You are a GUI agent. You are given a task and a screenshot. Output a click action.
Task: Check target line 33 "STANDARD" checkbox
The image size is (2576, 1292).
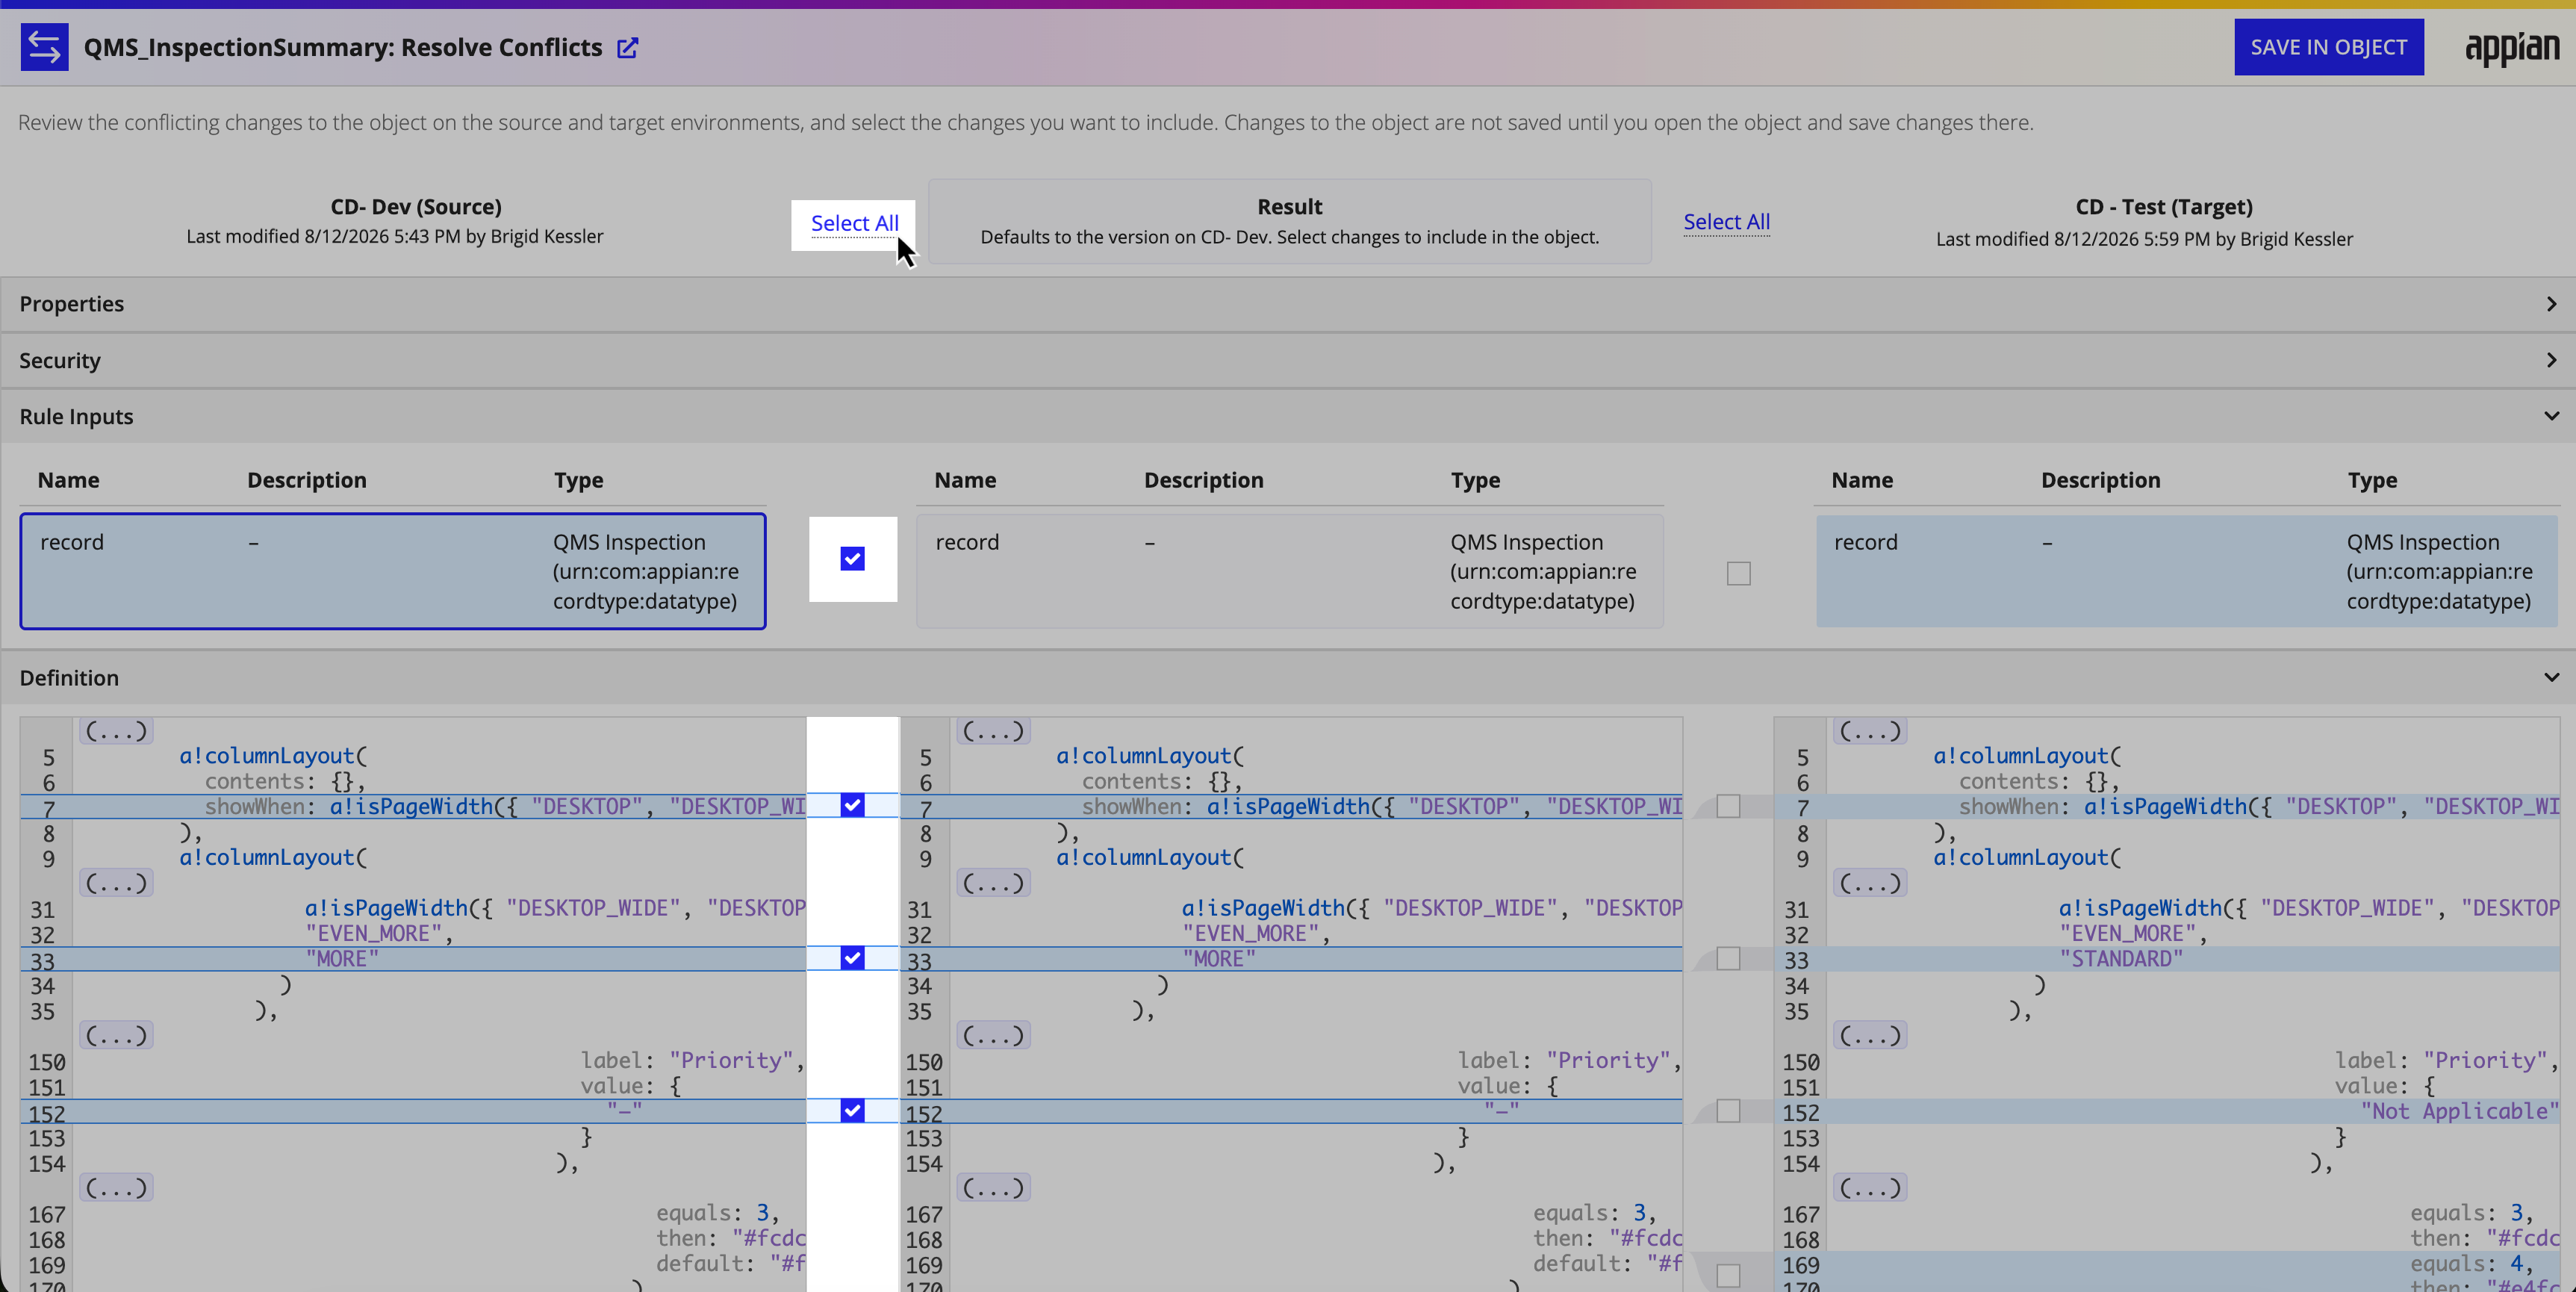point(1728,958)
